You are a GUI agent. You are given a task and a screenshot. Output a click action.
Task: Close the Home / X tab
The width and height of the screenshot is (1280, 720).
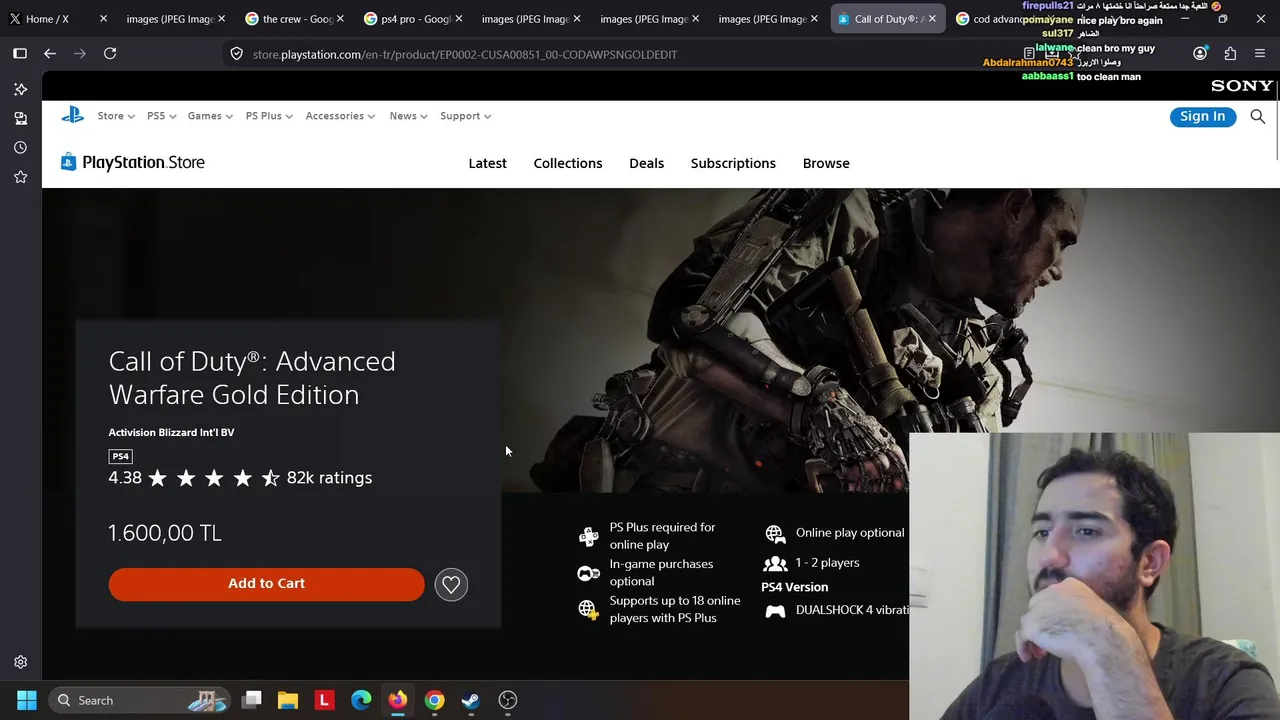(x=103, y=19)
